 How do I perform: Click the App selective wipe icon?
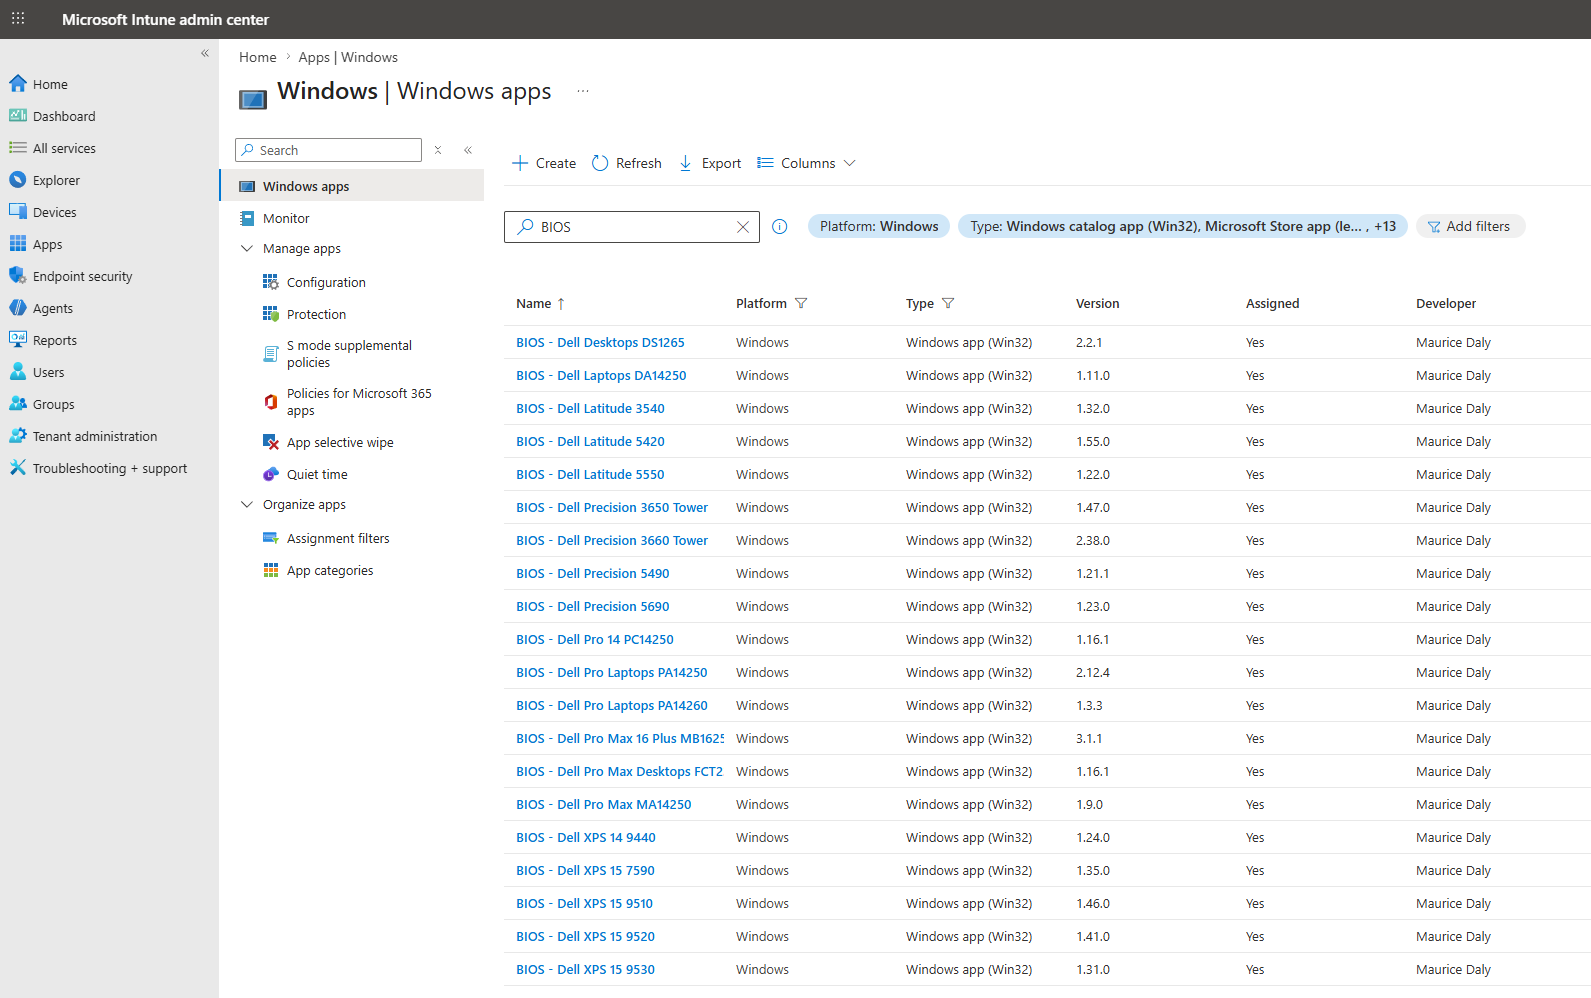271,442
